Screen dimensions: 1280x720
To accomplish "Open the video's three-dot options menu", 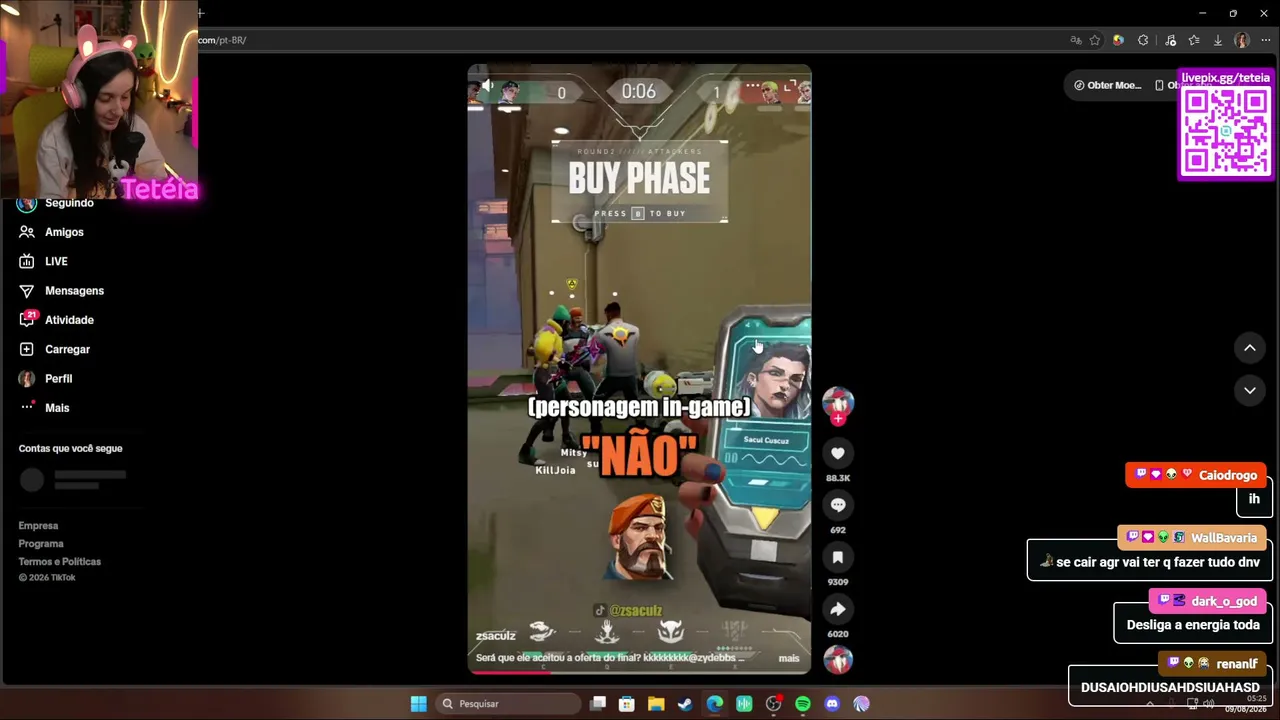I will [x=753, y=87].
